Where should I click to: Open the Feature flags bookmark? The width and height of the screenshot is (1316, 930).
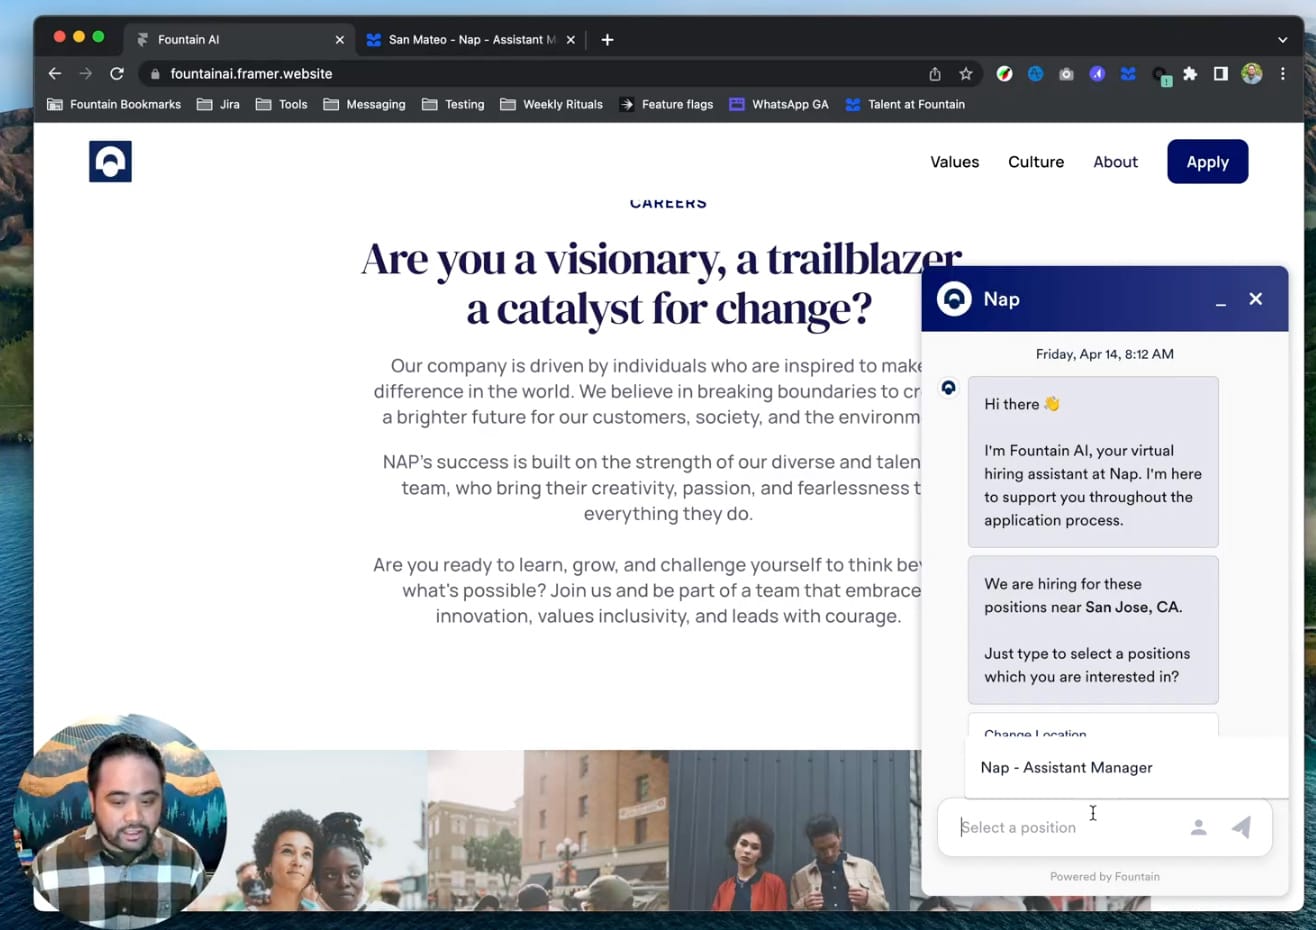tap(666, 104)
